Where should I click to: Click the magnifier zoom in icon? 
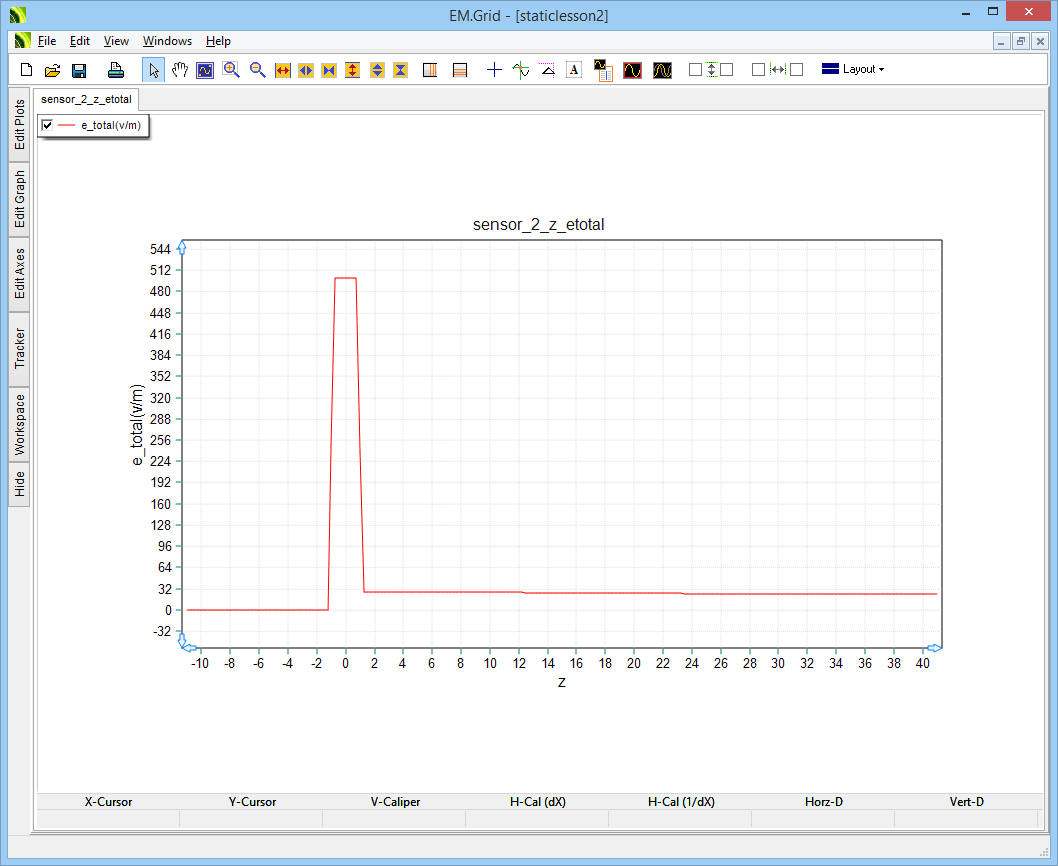coord(231,70)
